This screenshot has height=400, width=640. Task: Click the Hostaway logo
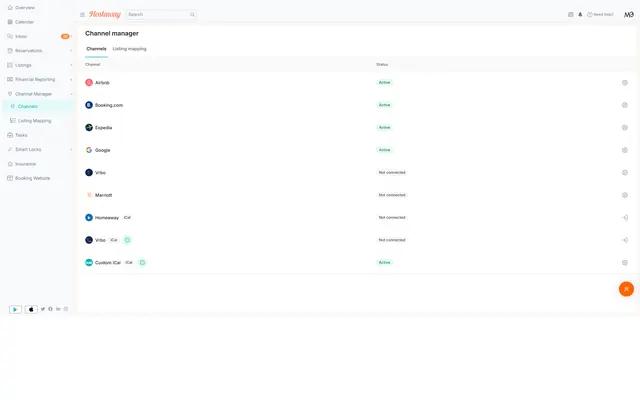point(105,14)
